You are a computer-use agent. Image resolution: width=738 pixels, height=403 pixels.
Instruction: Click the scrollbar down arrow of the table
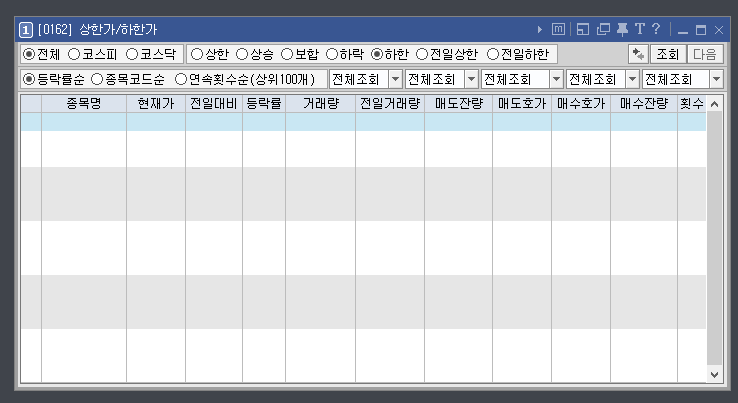tap(714, 375)
